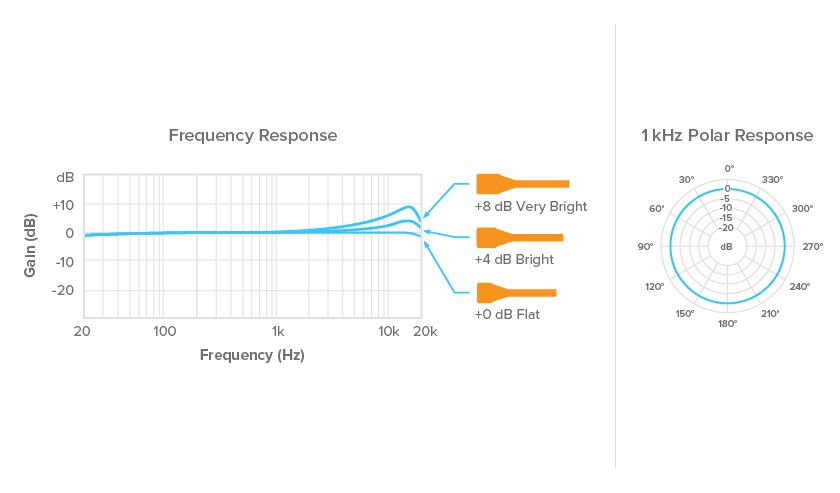Click the "Frequency (Hz)" axis label
This screenshot has height=493, width=840.
click(252, 355)
